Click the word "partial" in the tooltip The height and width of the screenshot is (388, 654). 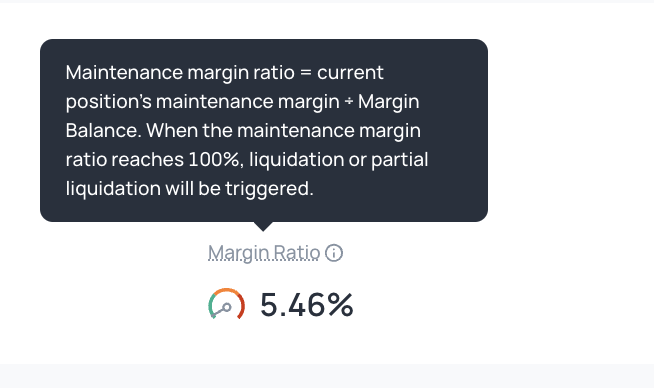(400, 160)
